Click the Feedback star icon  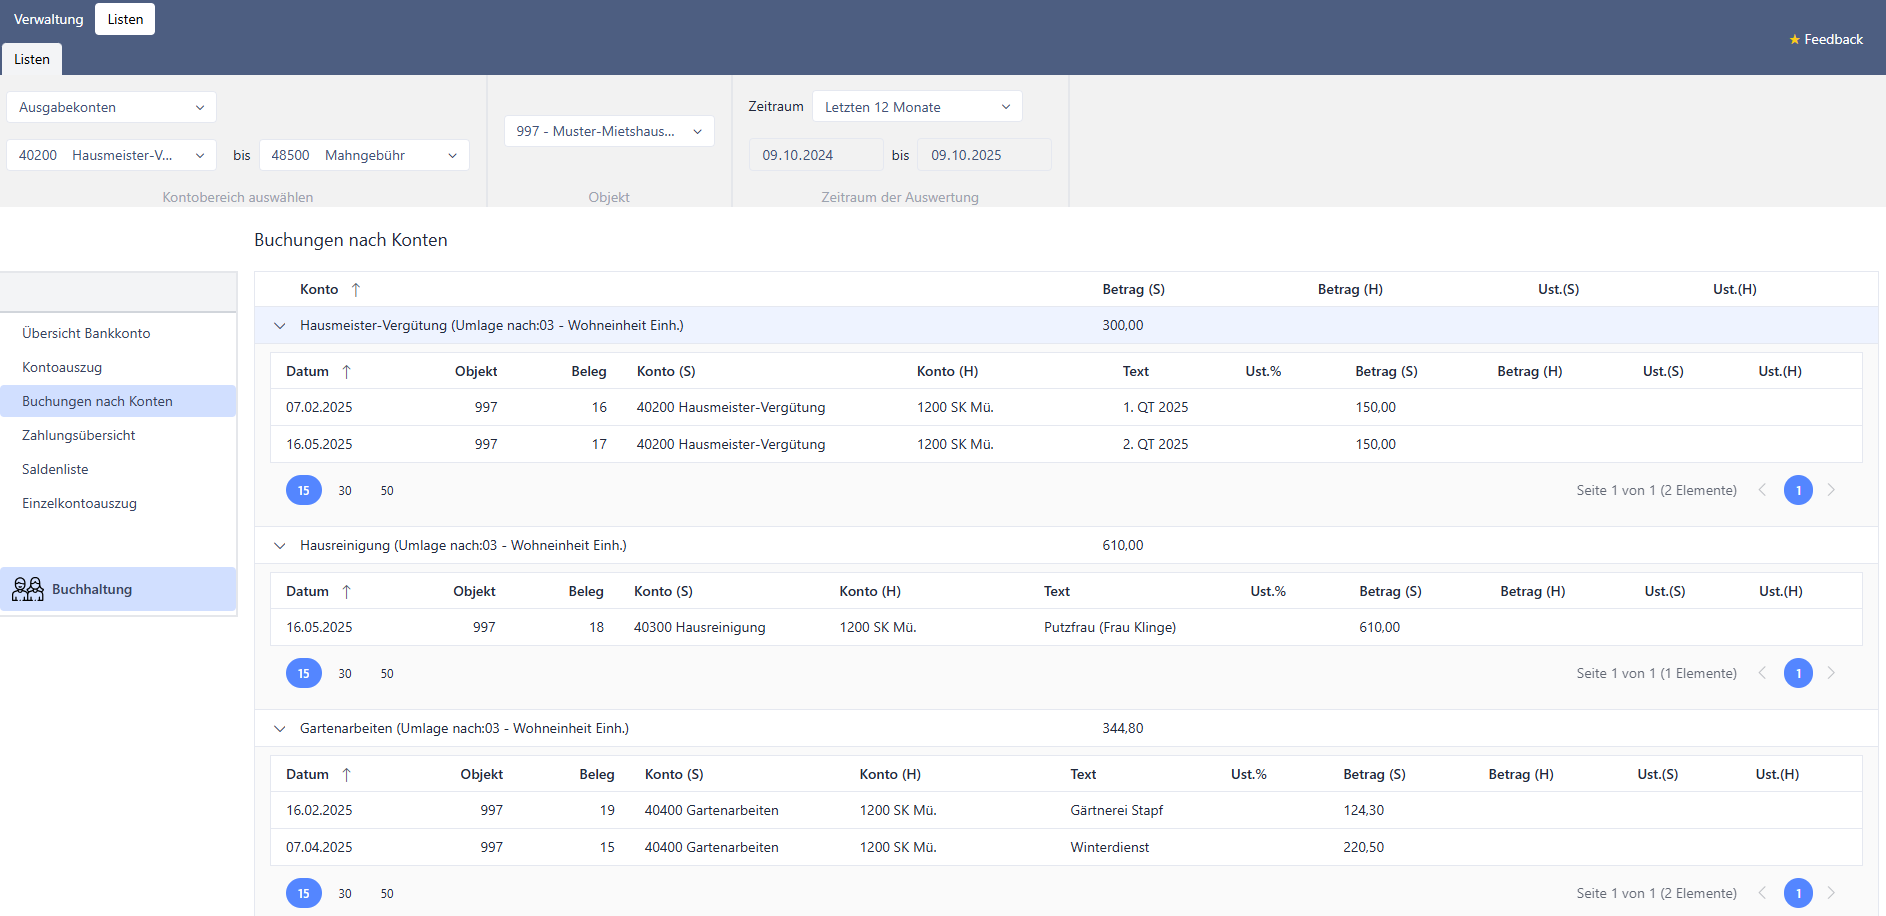(x=1794, y=40)
